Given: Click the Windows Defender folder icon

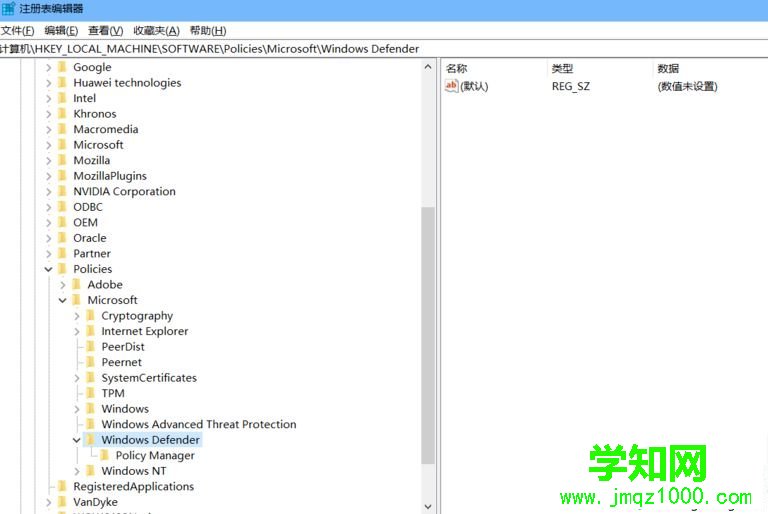Looking at the screenshot, I should pyautogui.click(x=91, y=440).
